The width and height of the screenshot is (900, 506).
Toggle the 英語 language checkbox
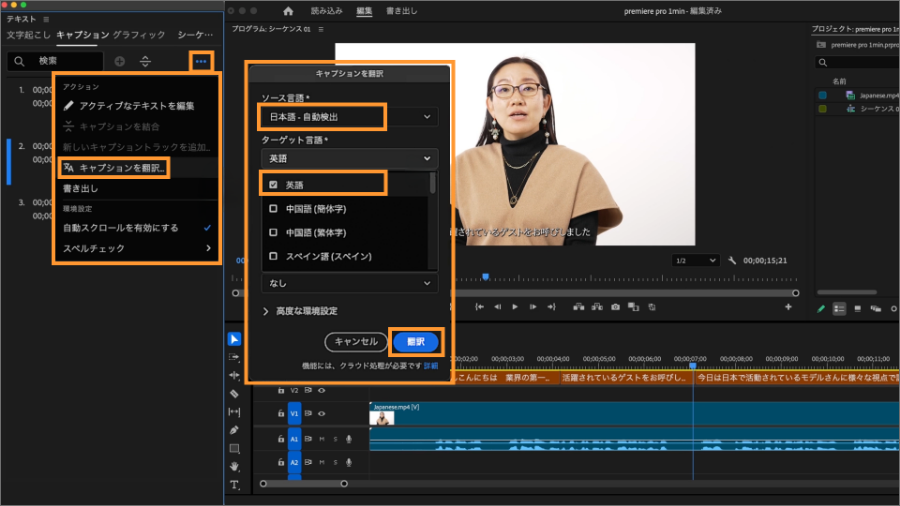point(273,185)
